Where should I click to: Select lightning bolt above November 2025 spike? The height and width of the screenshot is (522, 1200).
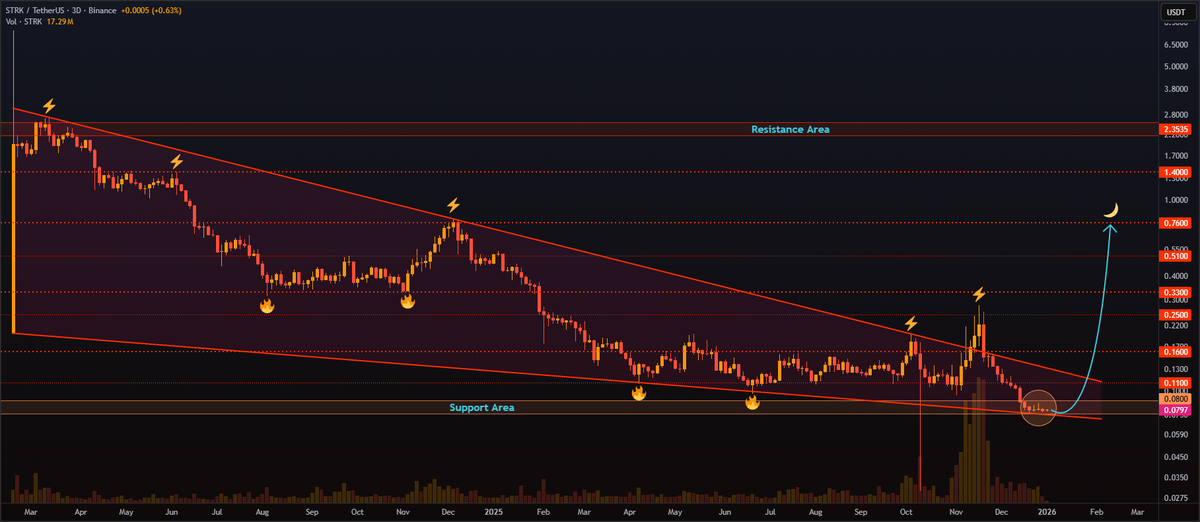pyautogui.click(x=979, y=294)
